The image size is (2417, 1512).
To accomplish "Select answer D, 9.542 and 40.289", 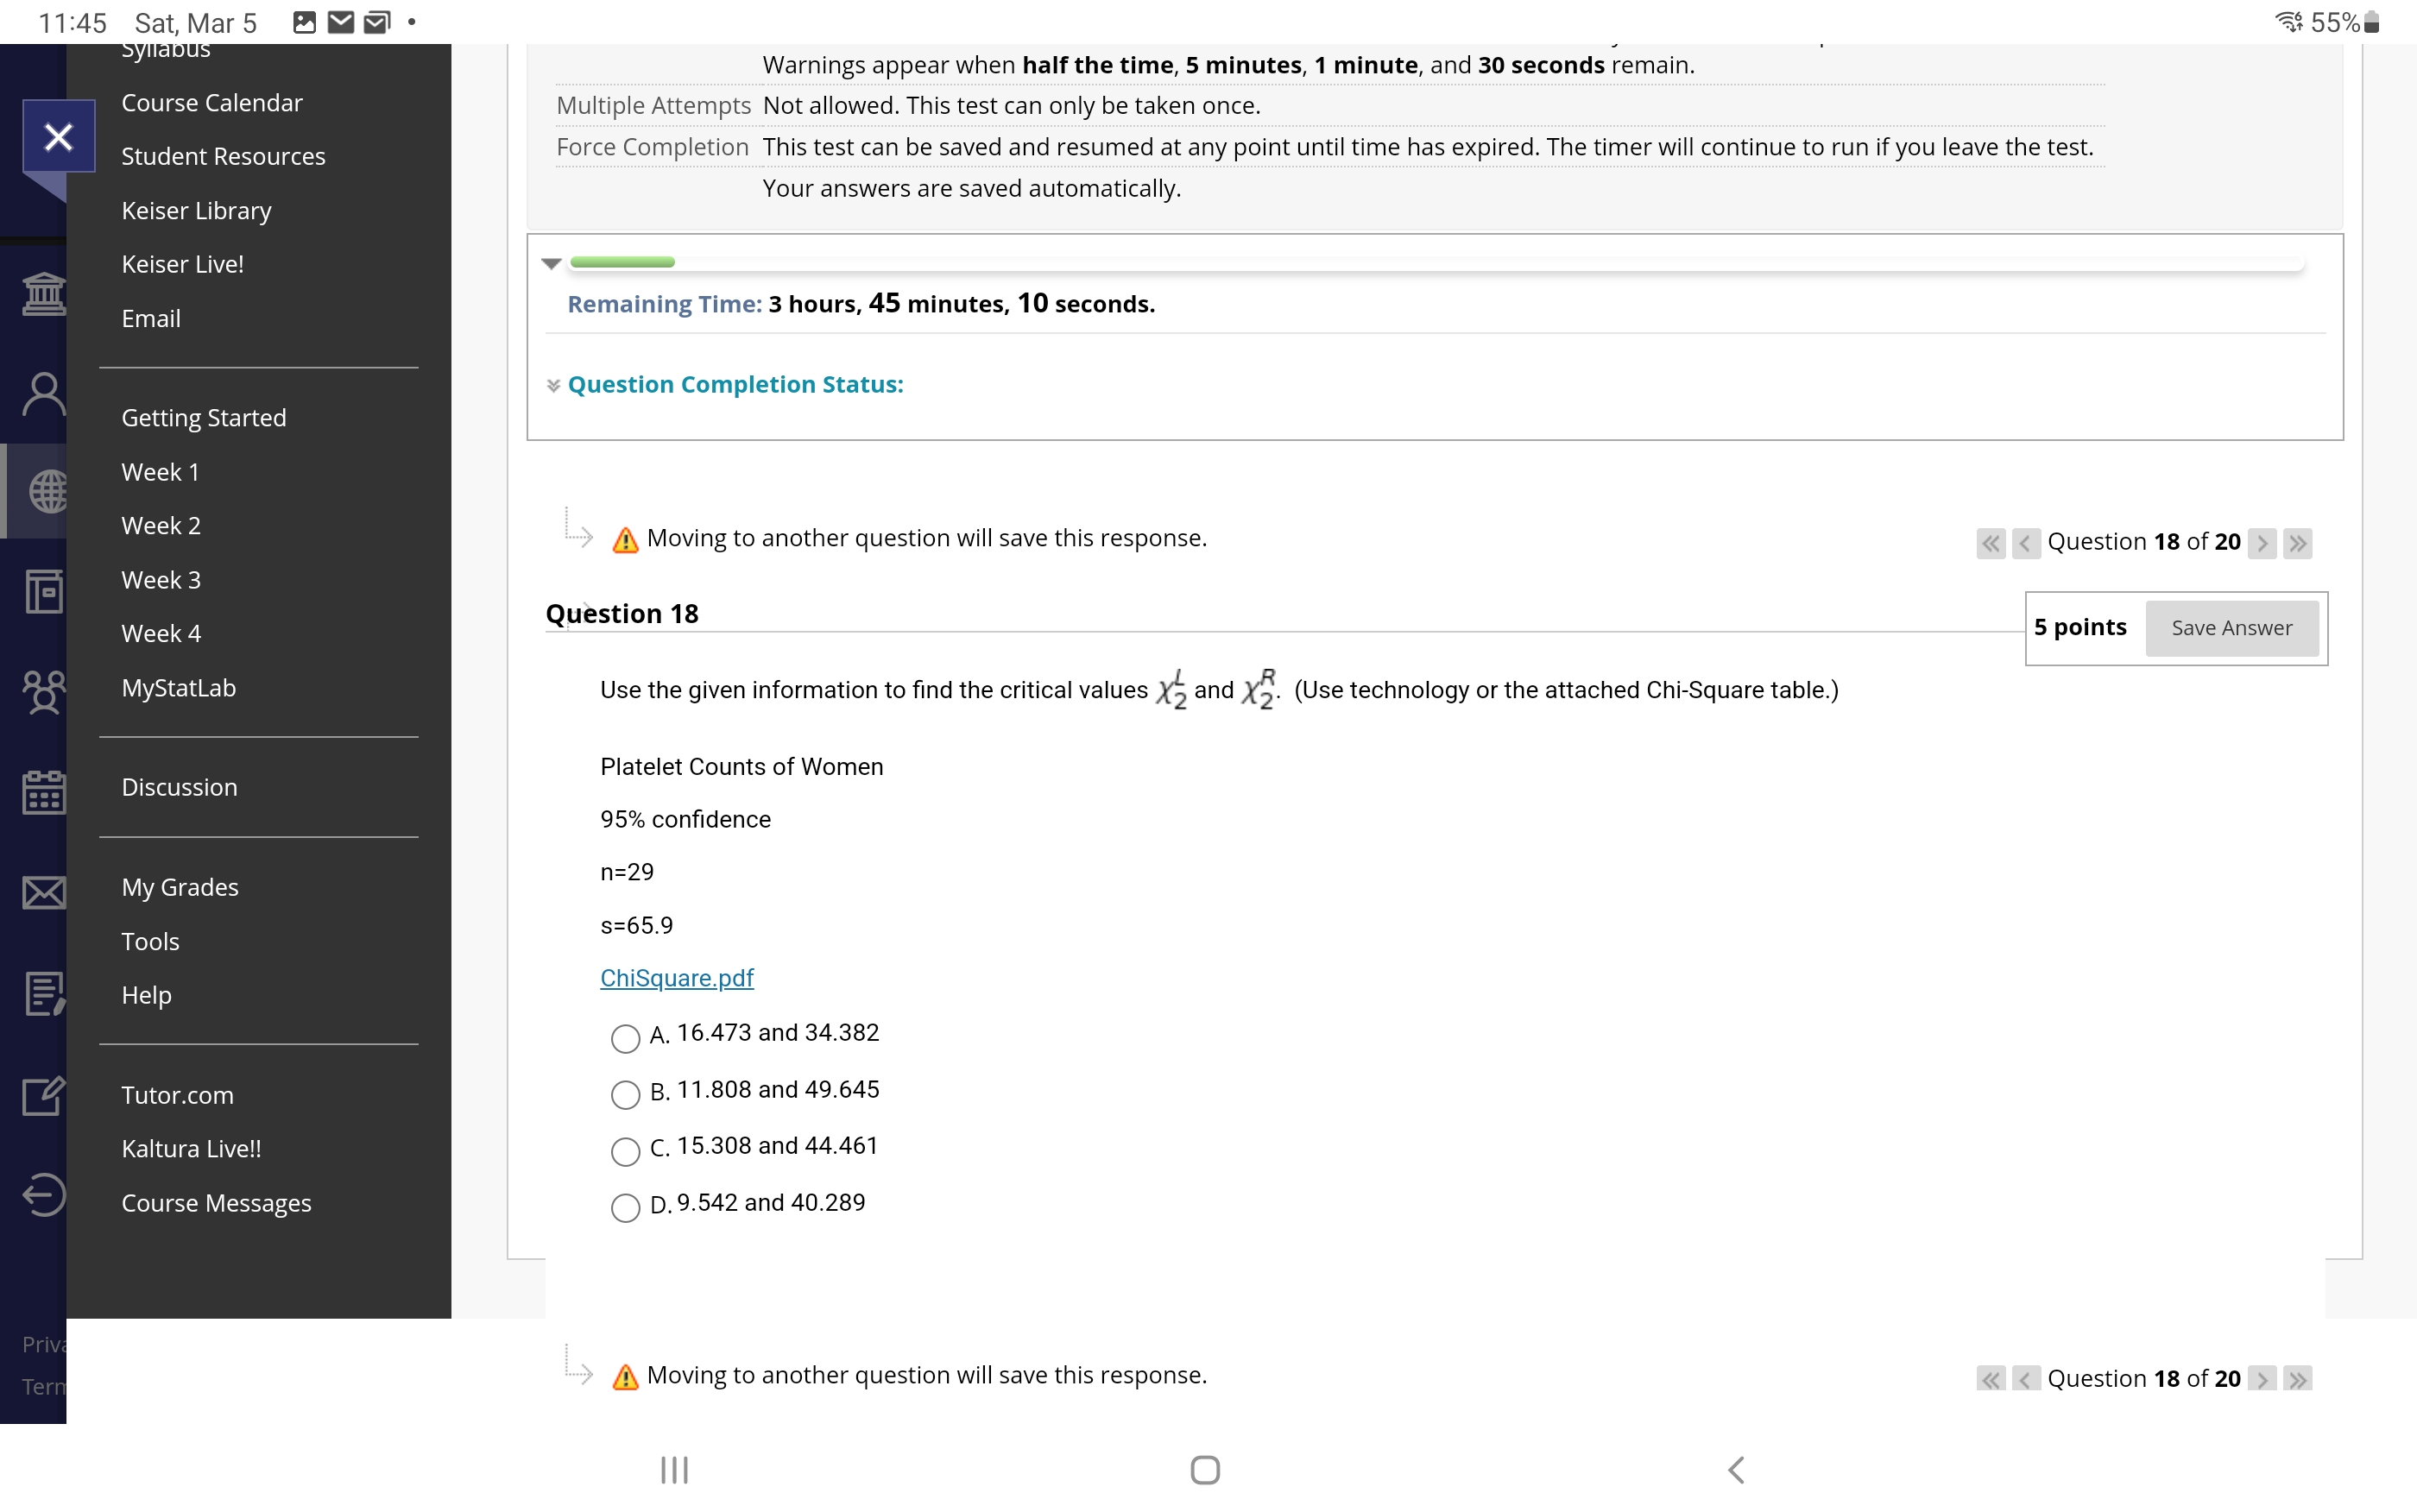I will pyautogui.click(x=625, y=1208).
